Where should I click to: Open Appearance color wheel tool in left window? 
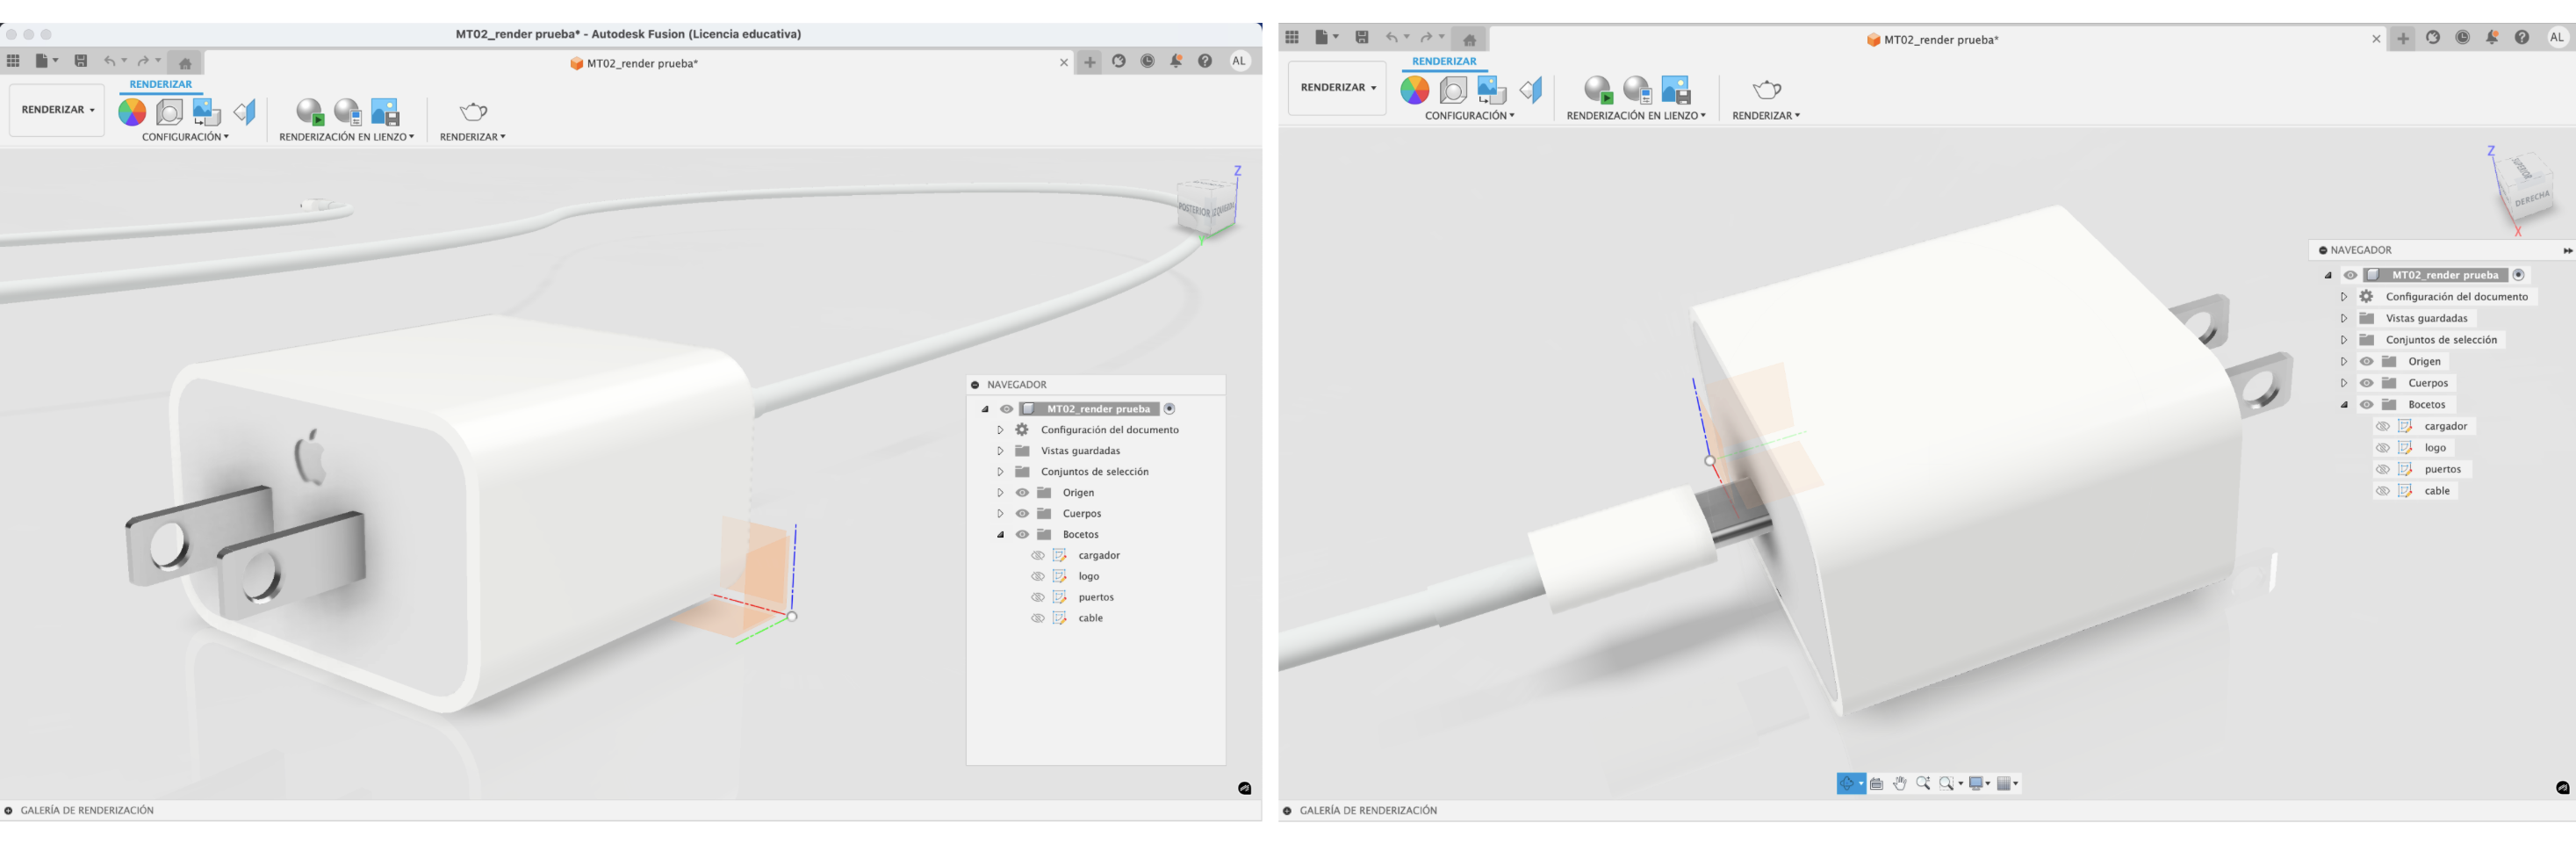(x=132, y=112)
